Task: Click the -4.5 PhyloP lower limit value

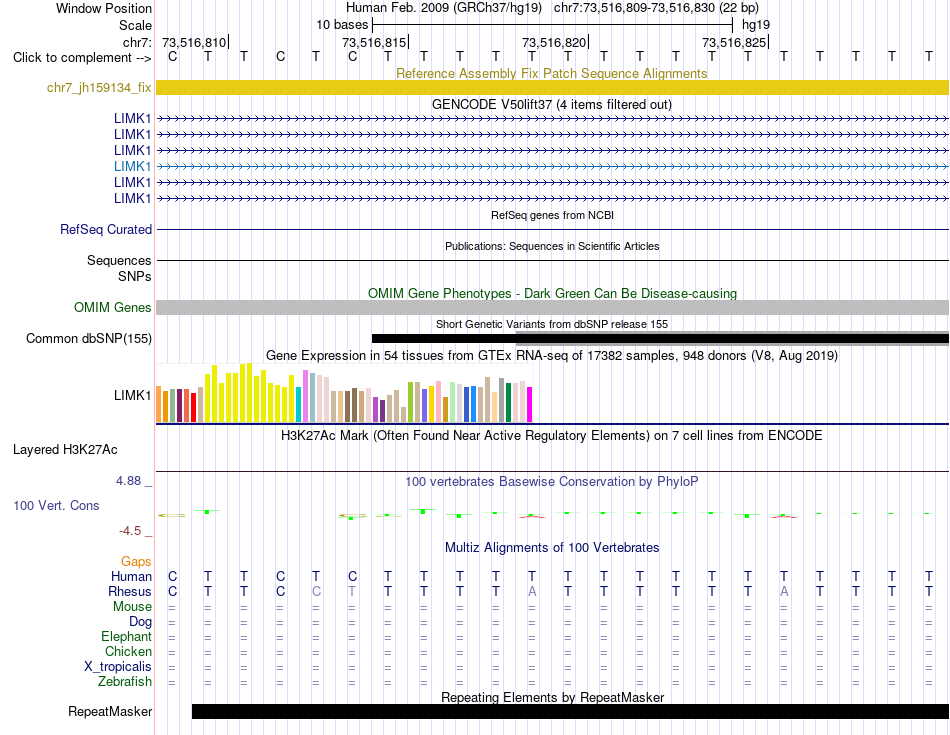Action: (130, 531)
